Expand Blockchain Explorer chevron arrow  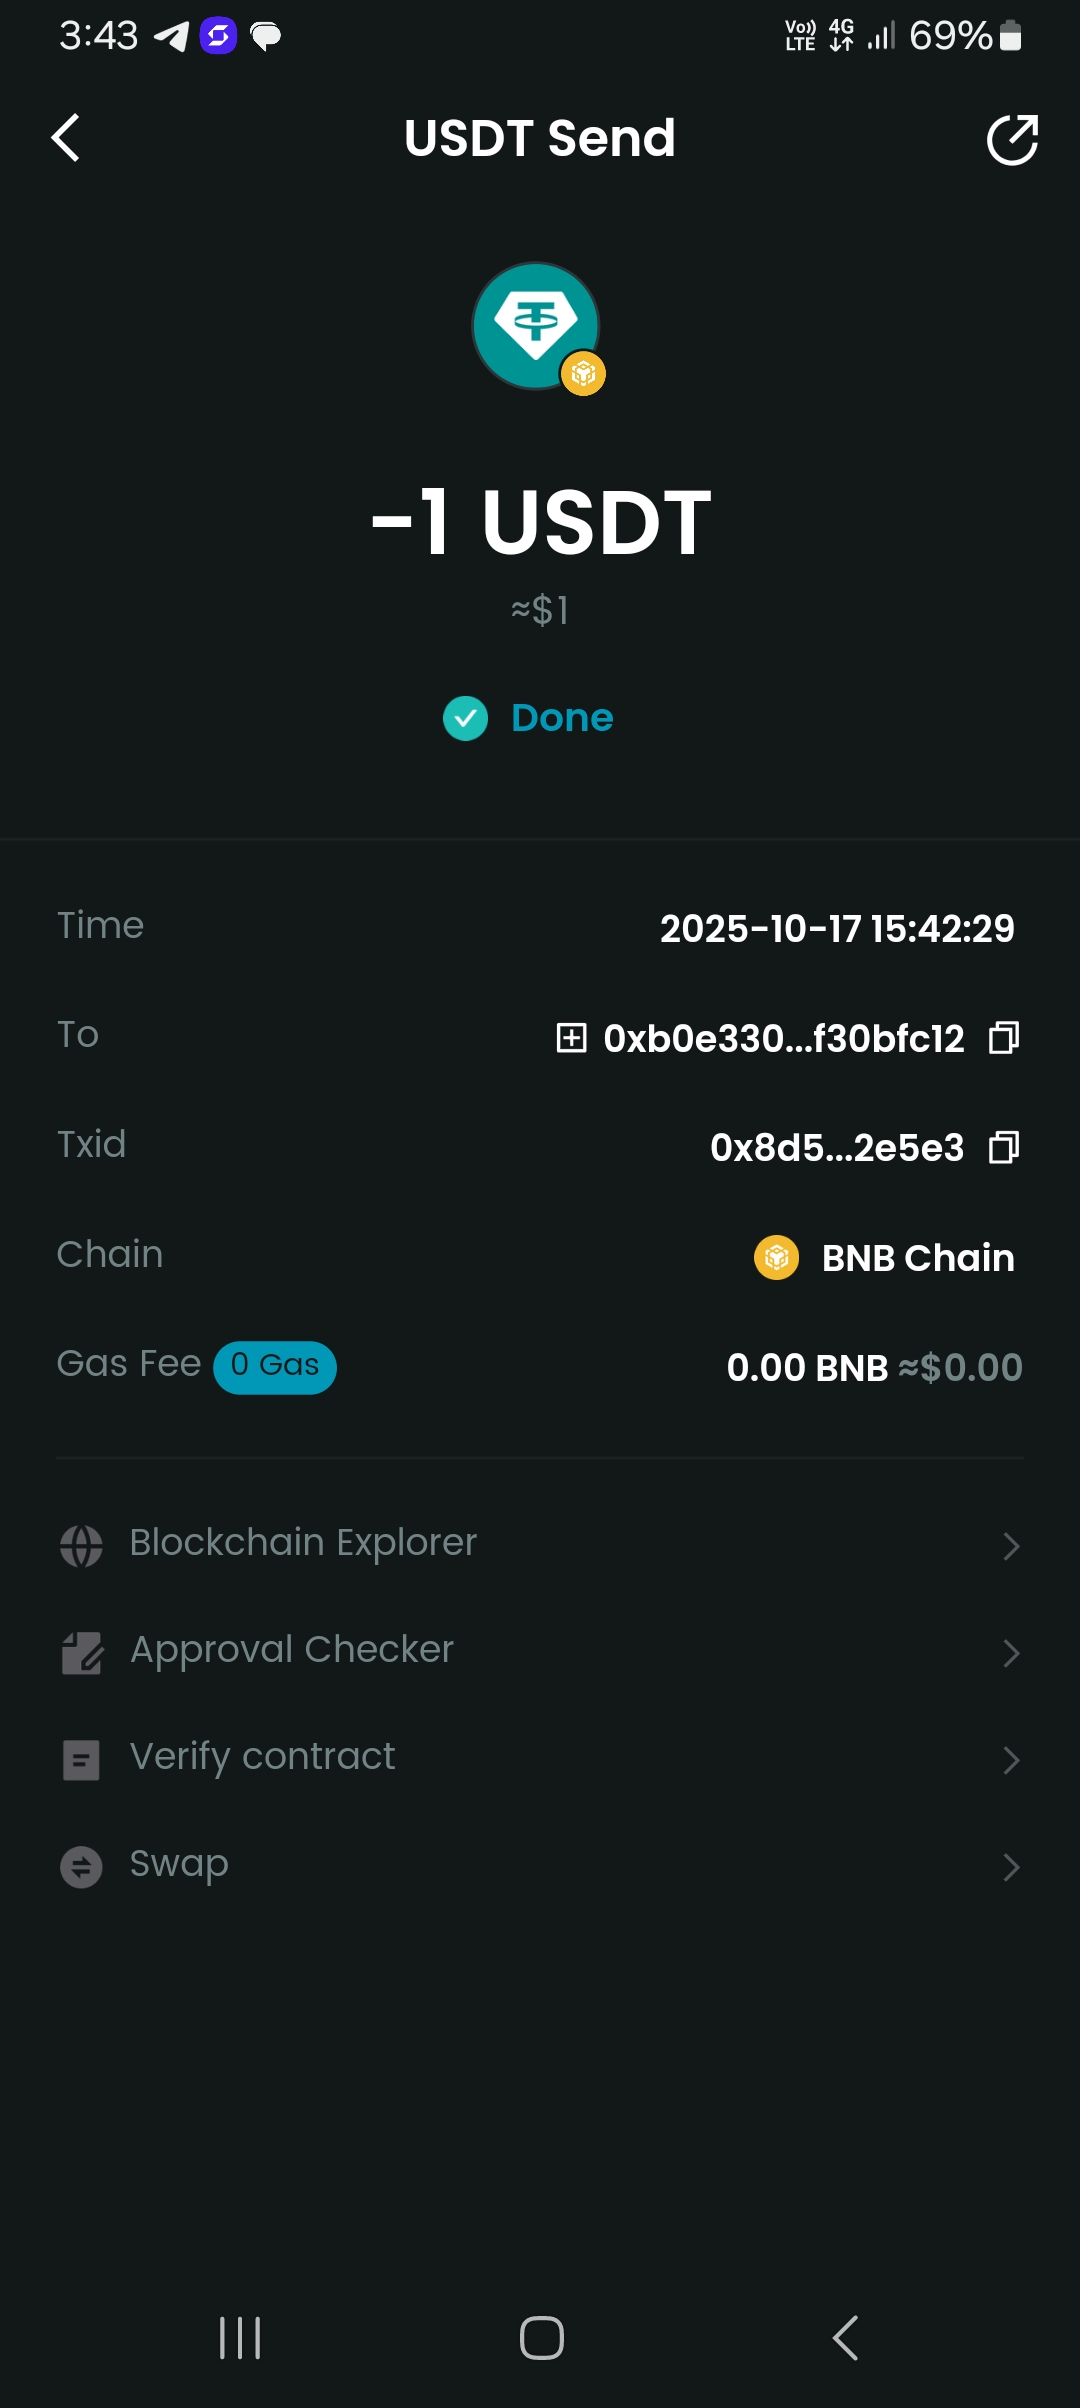pos(1011,1546)
